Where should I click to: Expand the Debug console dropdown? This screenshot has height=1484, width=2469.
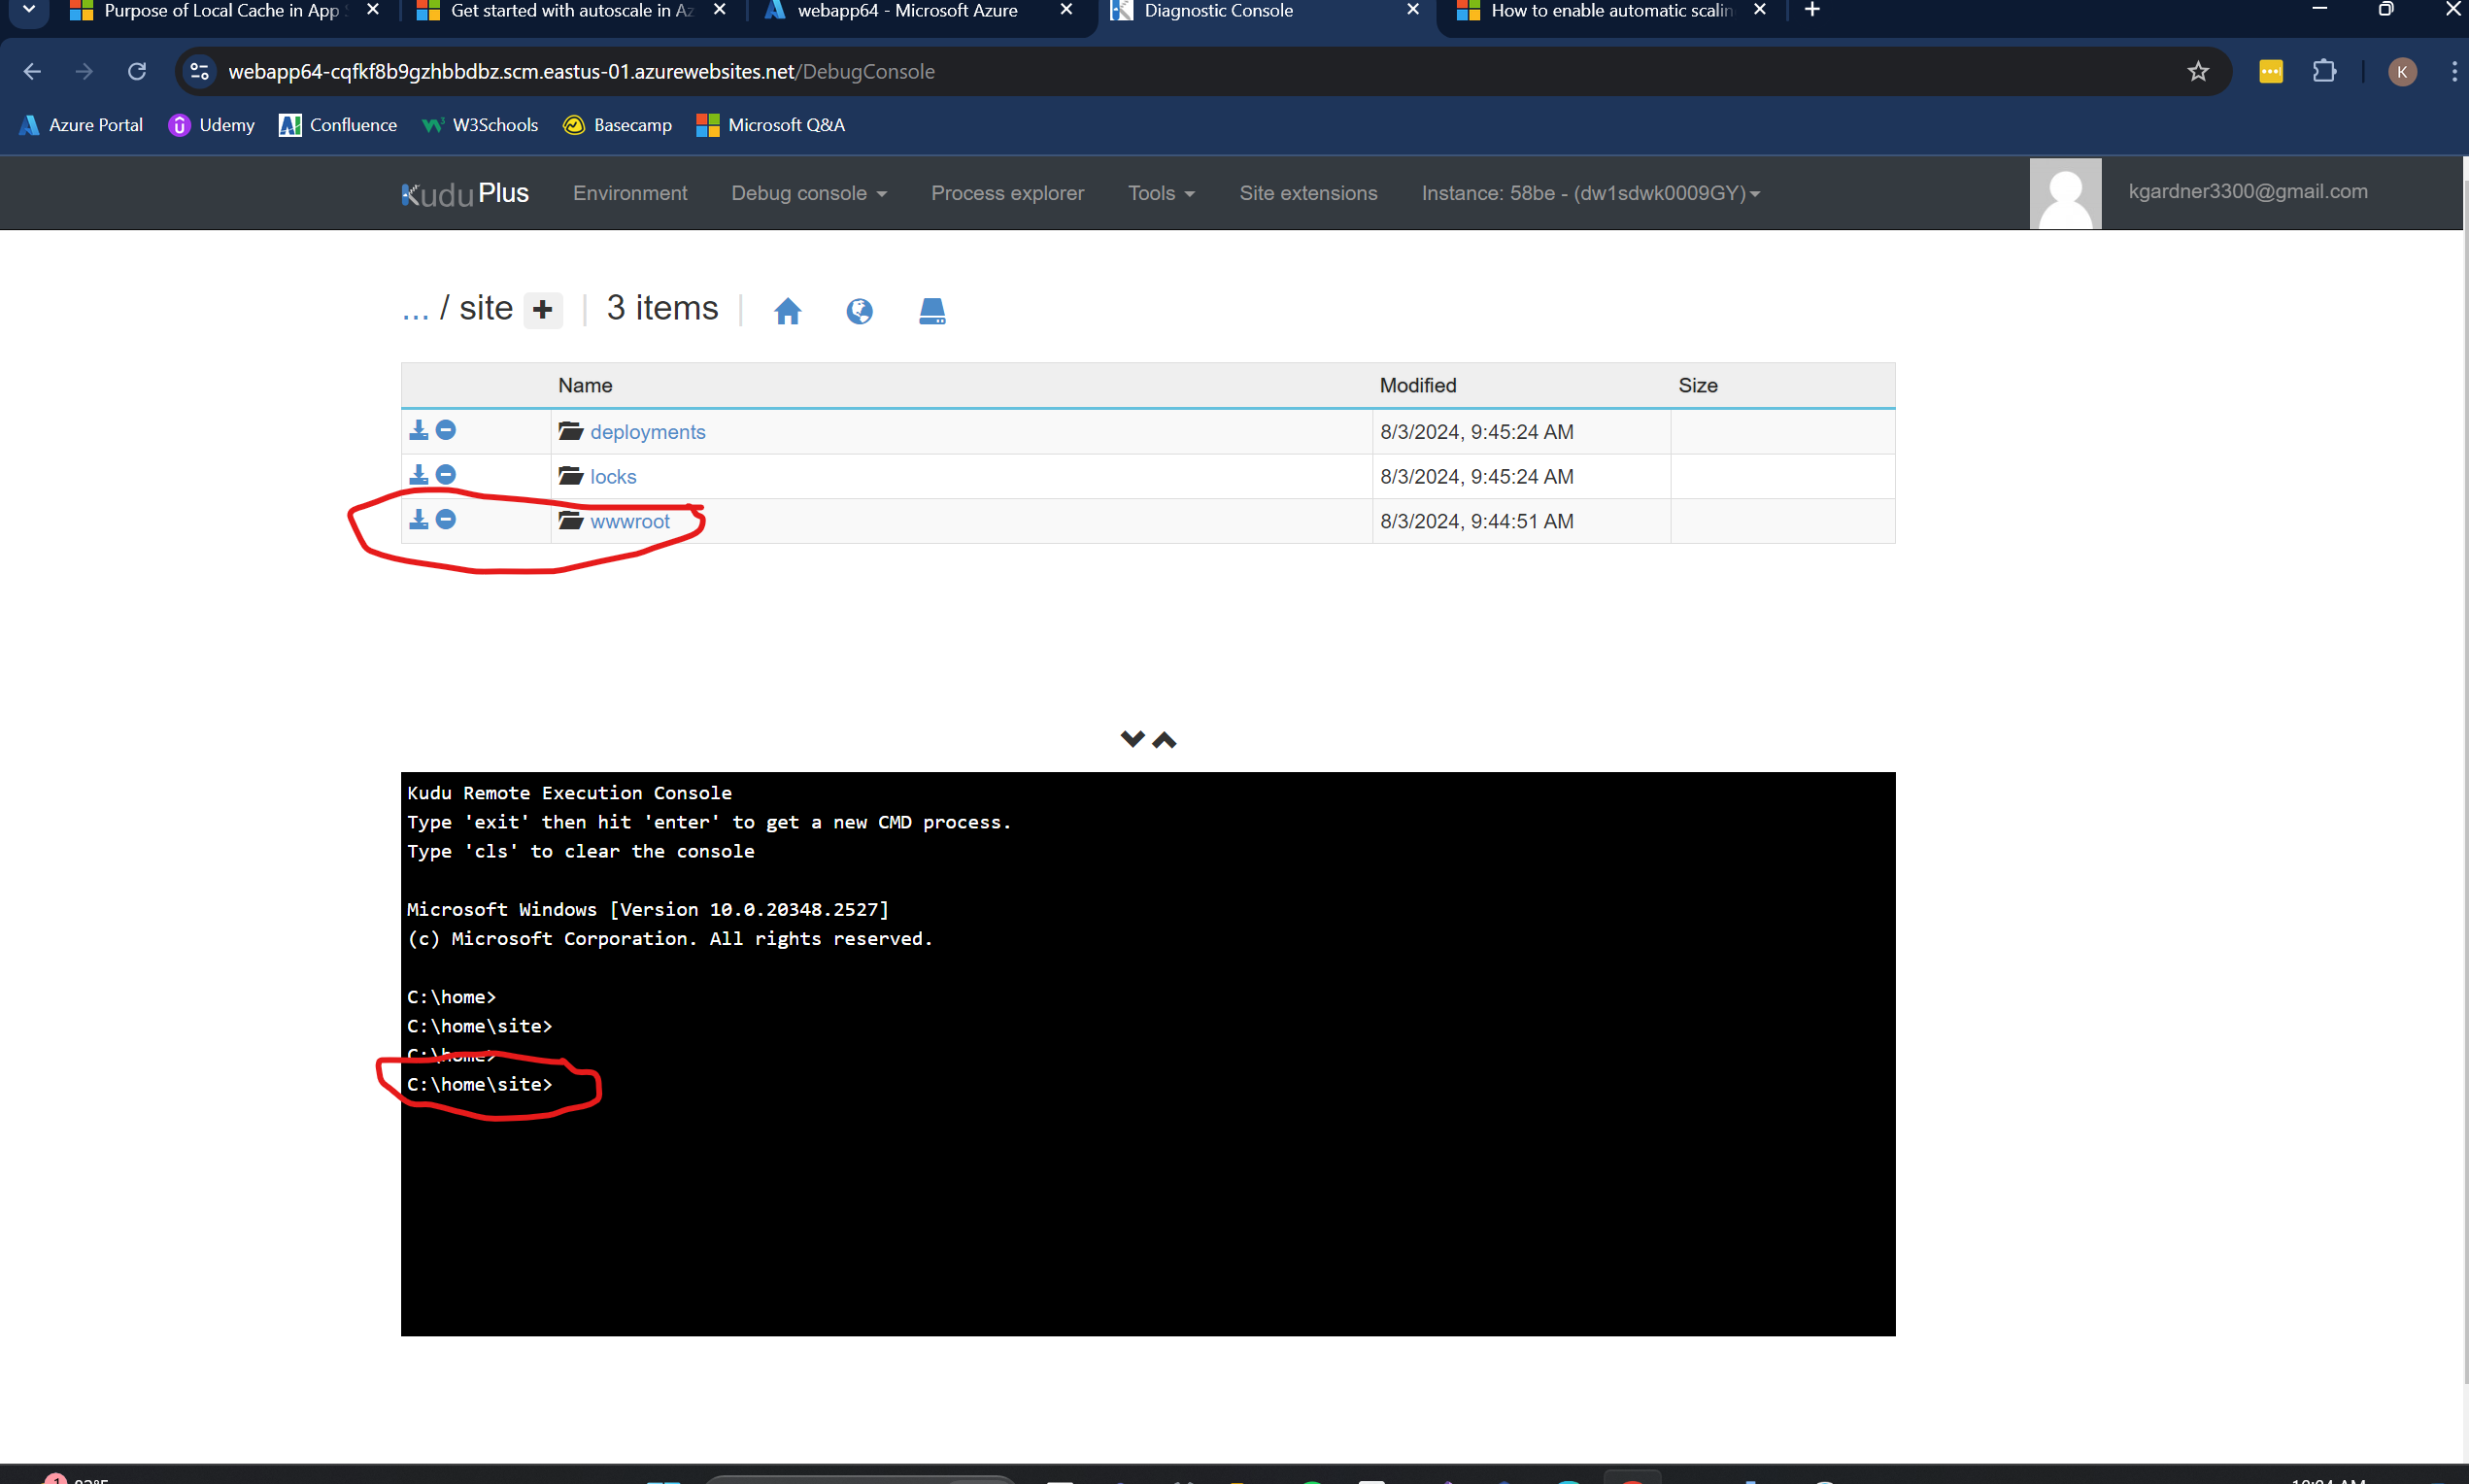coord(809,193)
